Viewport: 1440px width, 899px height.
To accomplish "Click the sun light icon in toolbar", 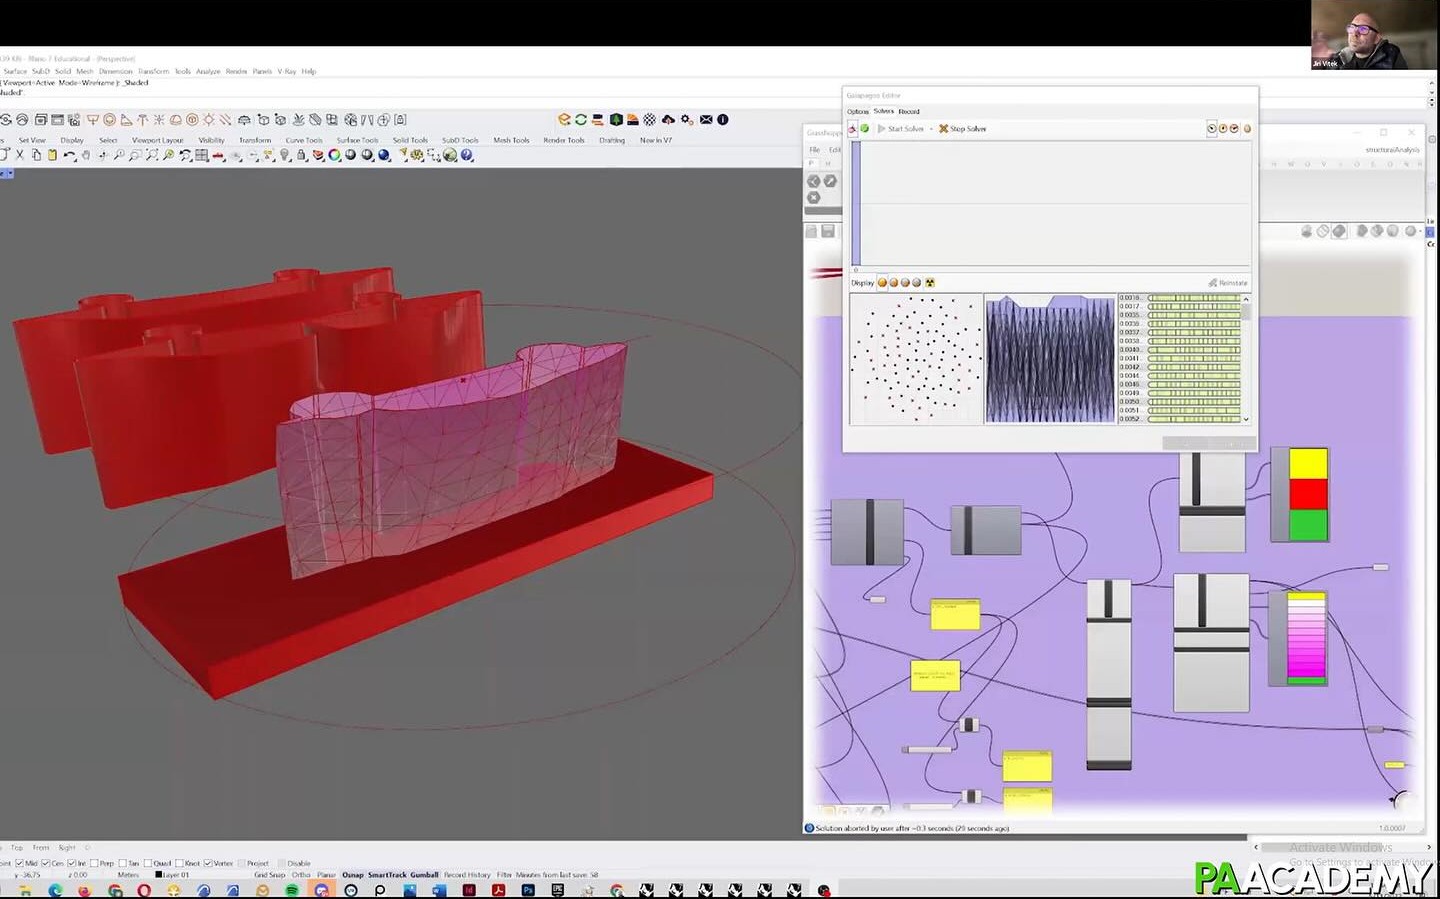I will (x=209, y=120).
